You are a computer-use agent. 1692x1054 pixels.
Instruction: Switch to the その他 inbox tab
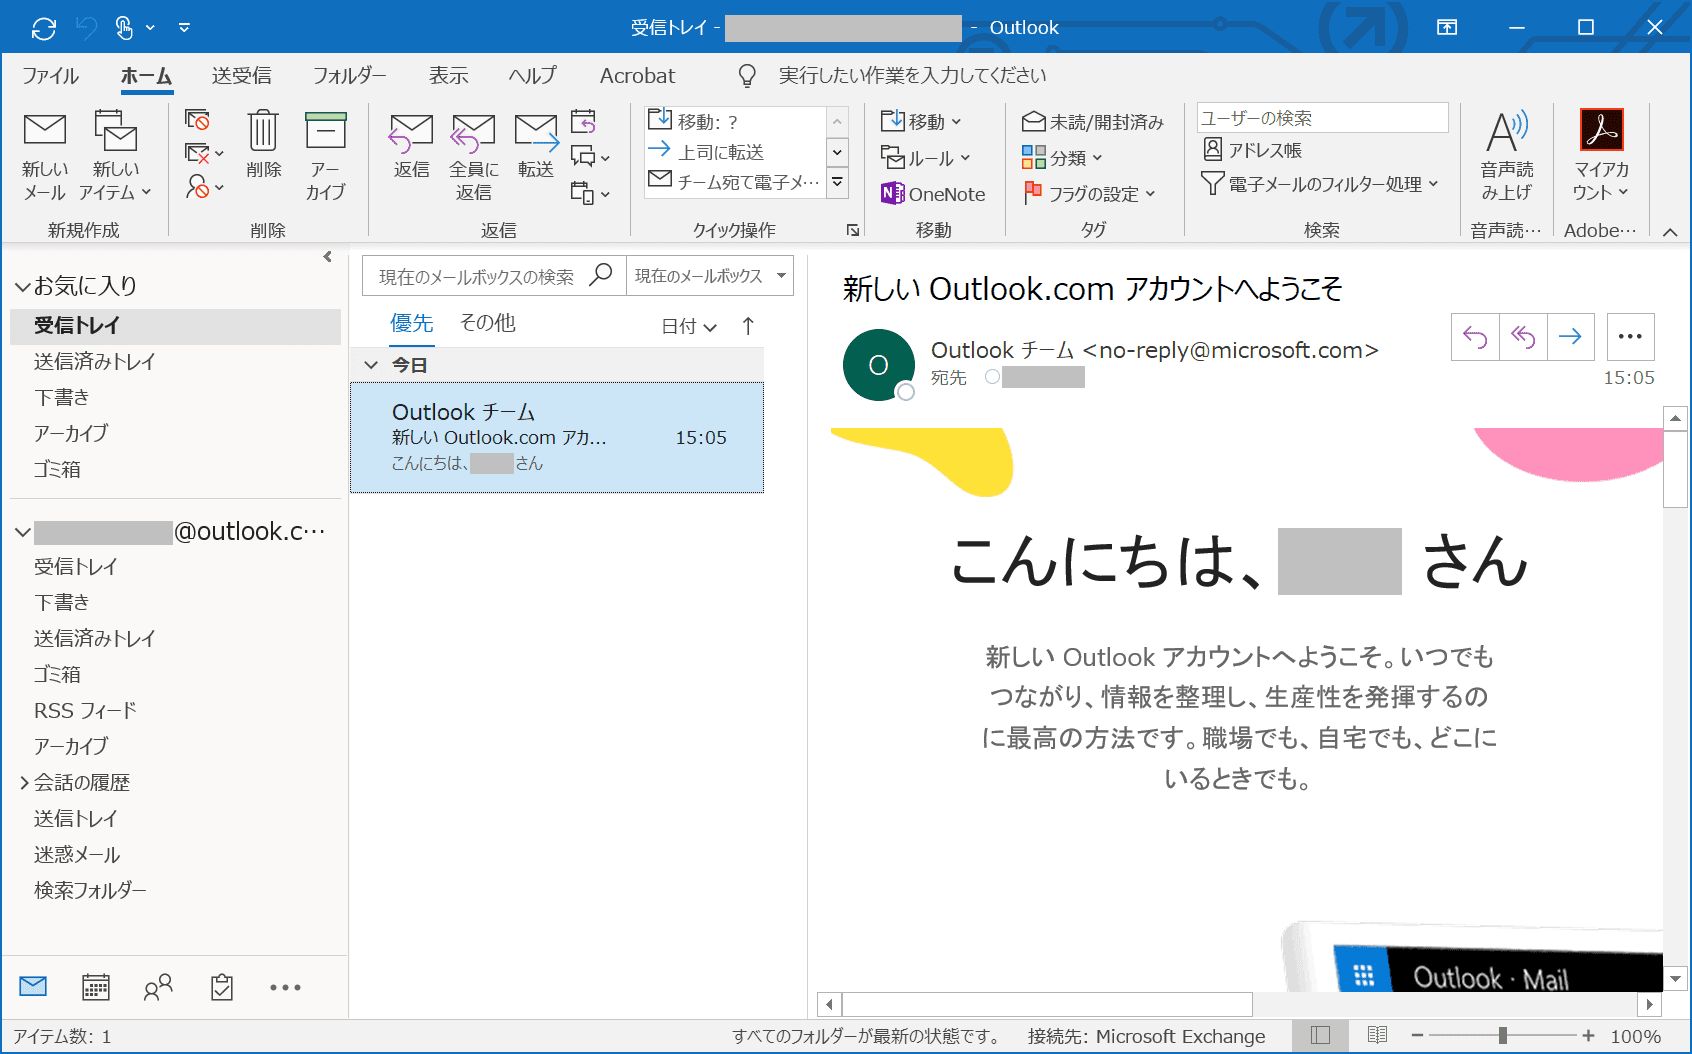[x=487, y=323]
